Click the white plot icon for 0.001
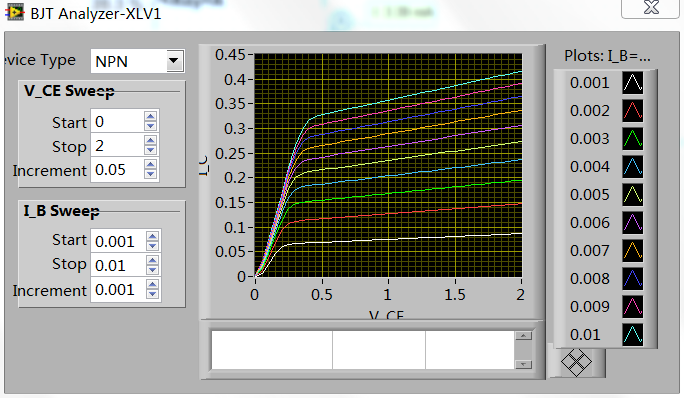This screenshot has height=398, width=684. pyautogui.click(x=633, y=83)
